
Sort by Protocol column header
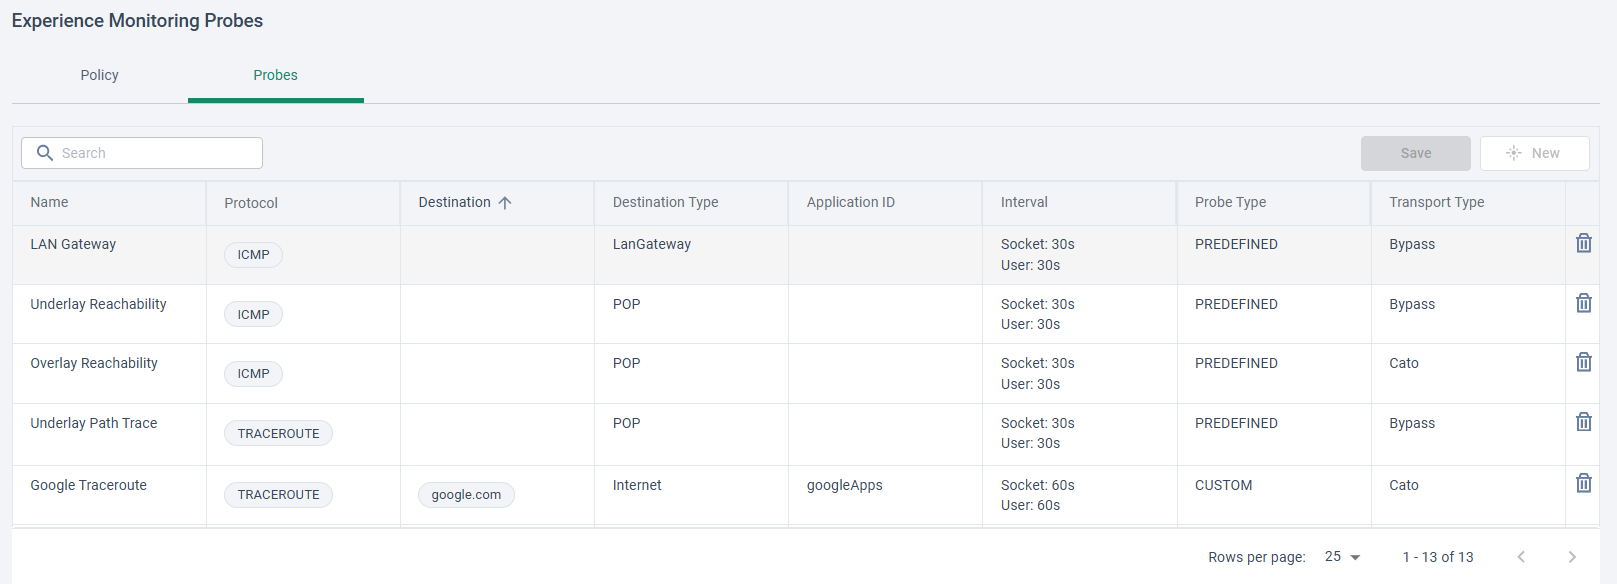(x=251, y=203)
